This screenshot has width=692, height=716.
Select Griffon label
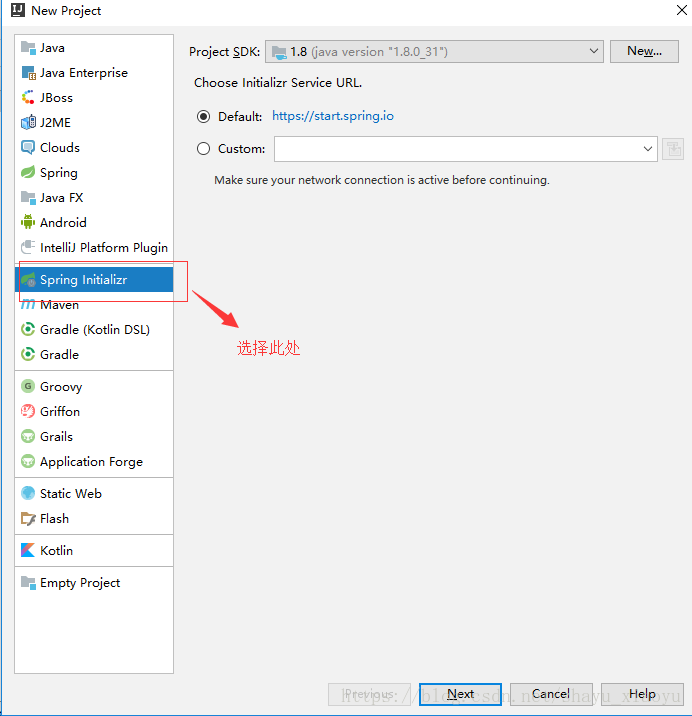(x=60, y=411)
